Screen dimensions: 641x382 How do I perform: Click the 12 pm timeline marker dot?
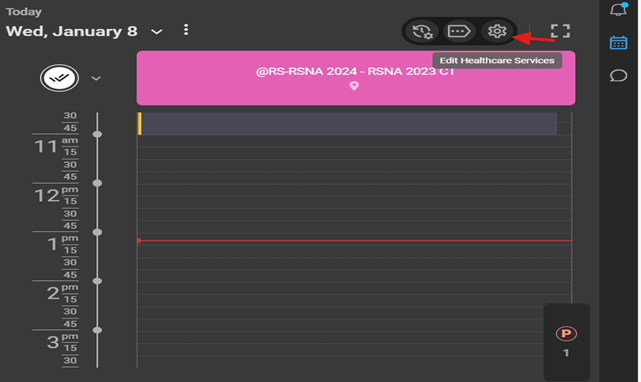[97, 183]
